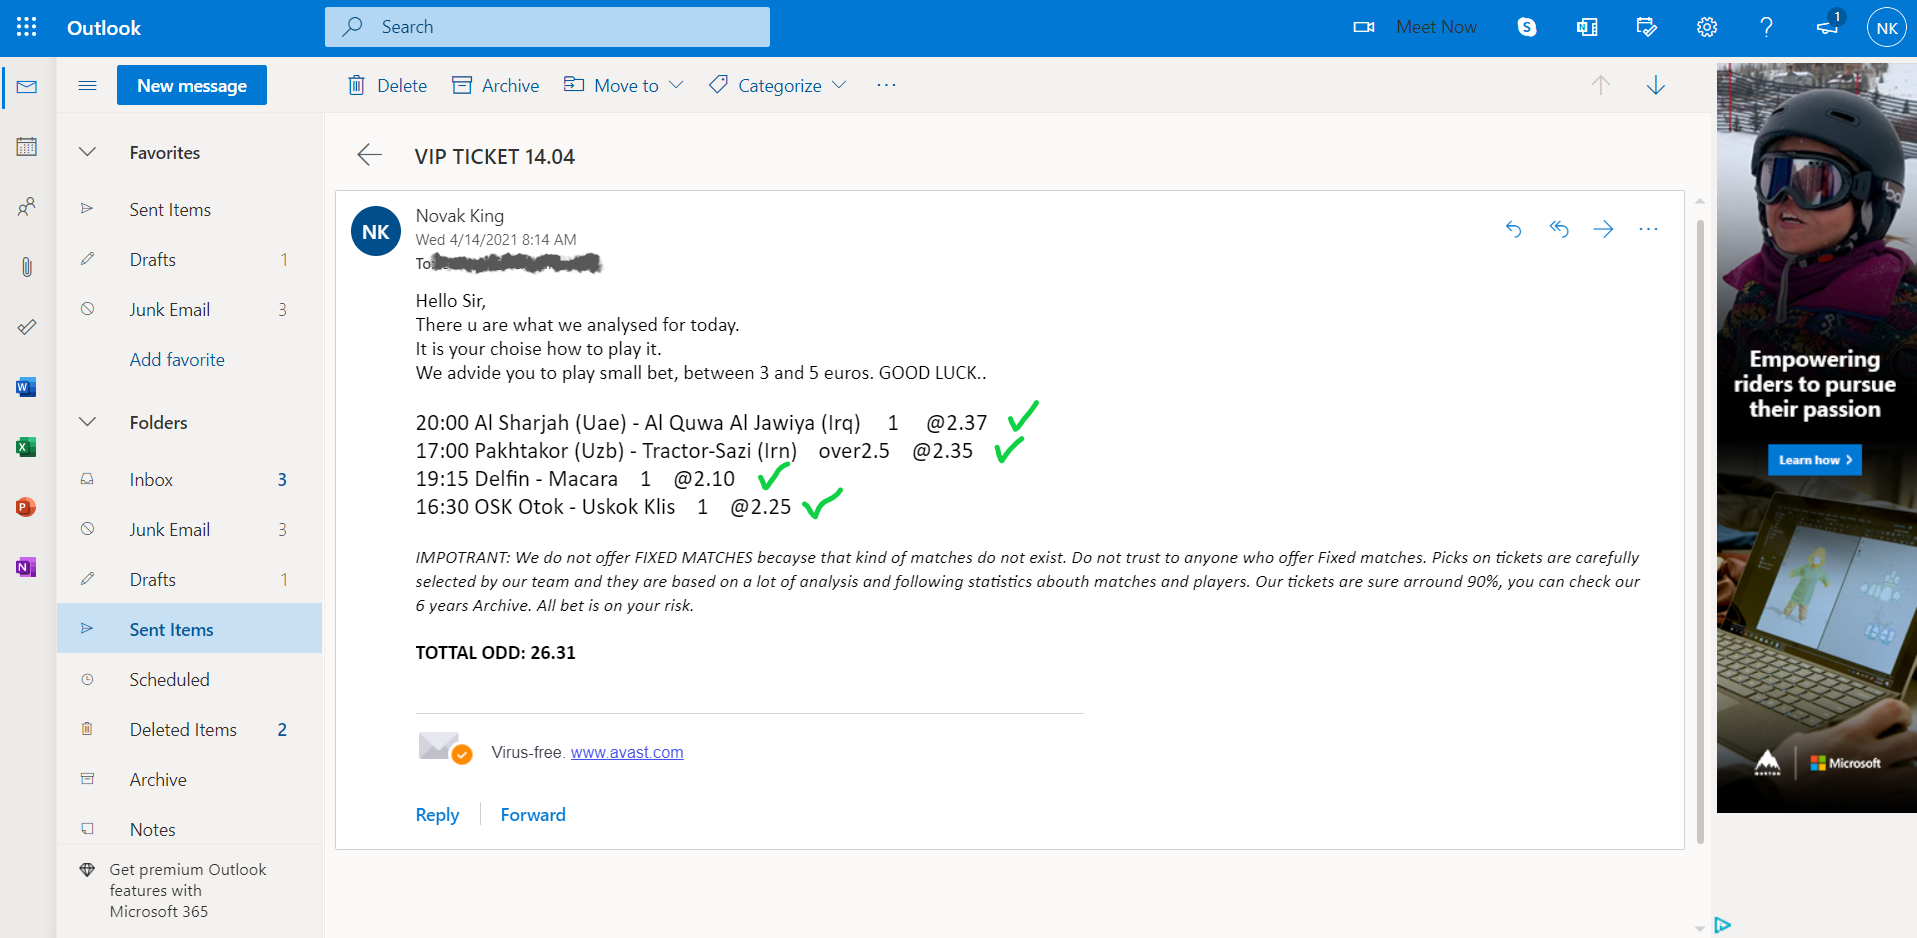The image size is (1917, 938).
Task: Click the AdChoices icon
Action: point(1723,925)
